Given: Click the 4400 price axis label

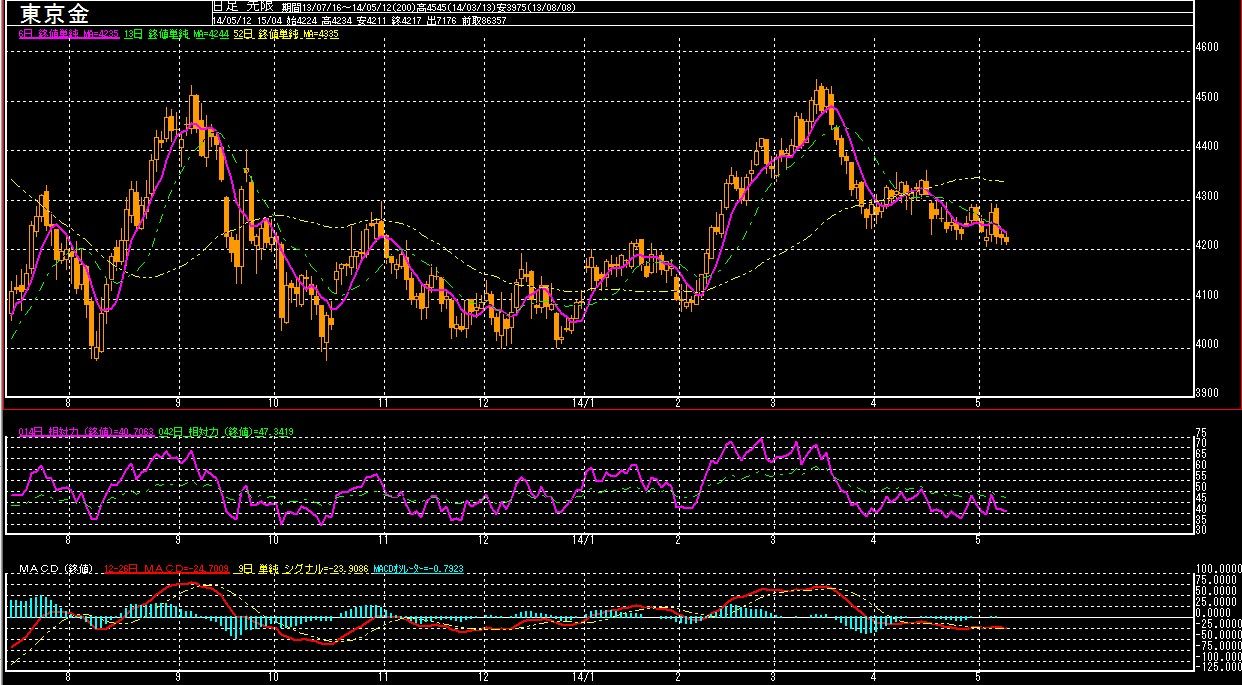Looking at the screenshot, I should coord(1207,146).
